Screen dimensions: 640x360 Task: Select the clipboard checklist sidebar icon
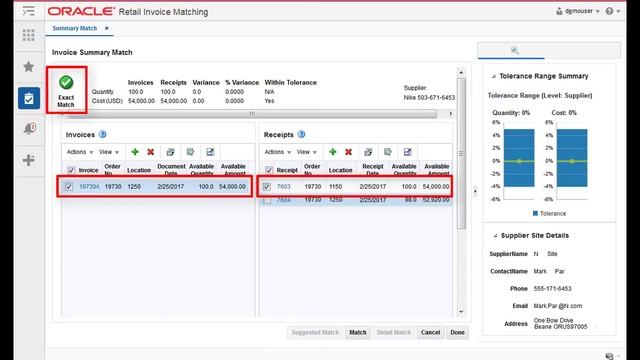click(x=29, y=98)
